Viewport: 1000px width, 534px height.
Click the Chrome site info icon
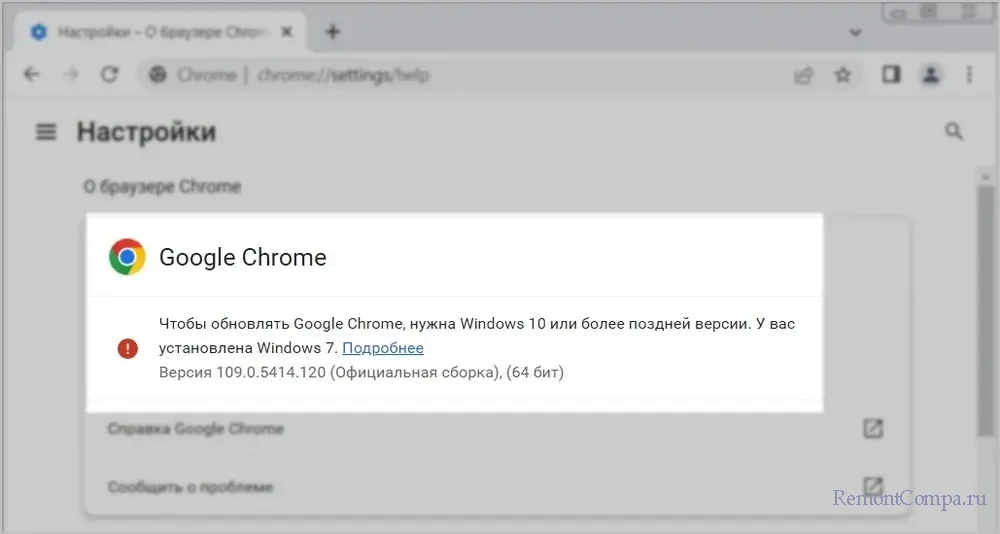[158, 75]
